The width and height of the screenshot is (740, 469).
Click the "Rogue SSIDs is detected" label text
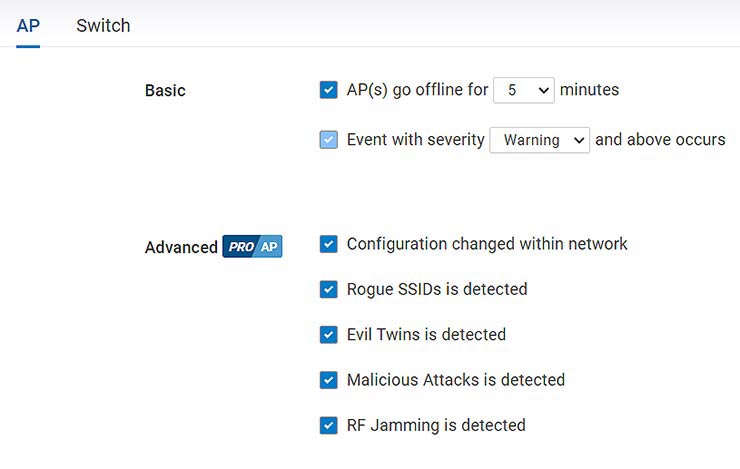pos(436,289)
